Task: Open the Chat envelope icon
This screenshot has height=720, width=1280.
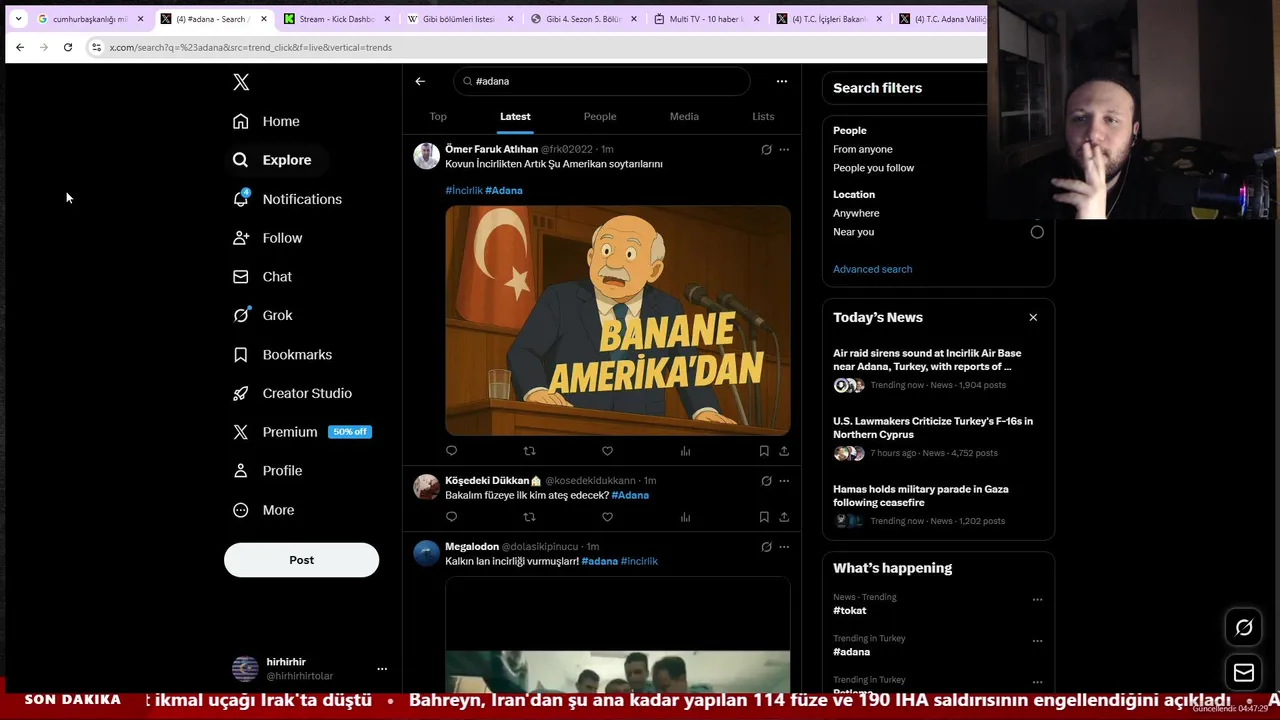Action: coord(241,277)
